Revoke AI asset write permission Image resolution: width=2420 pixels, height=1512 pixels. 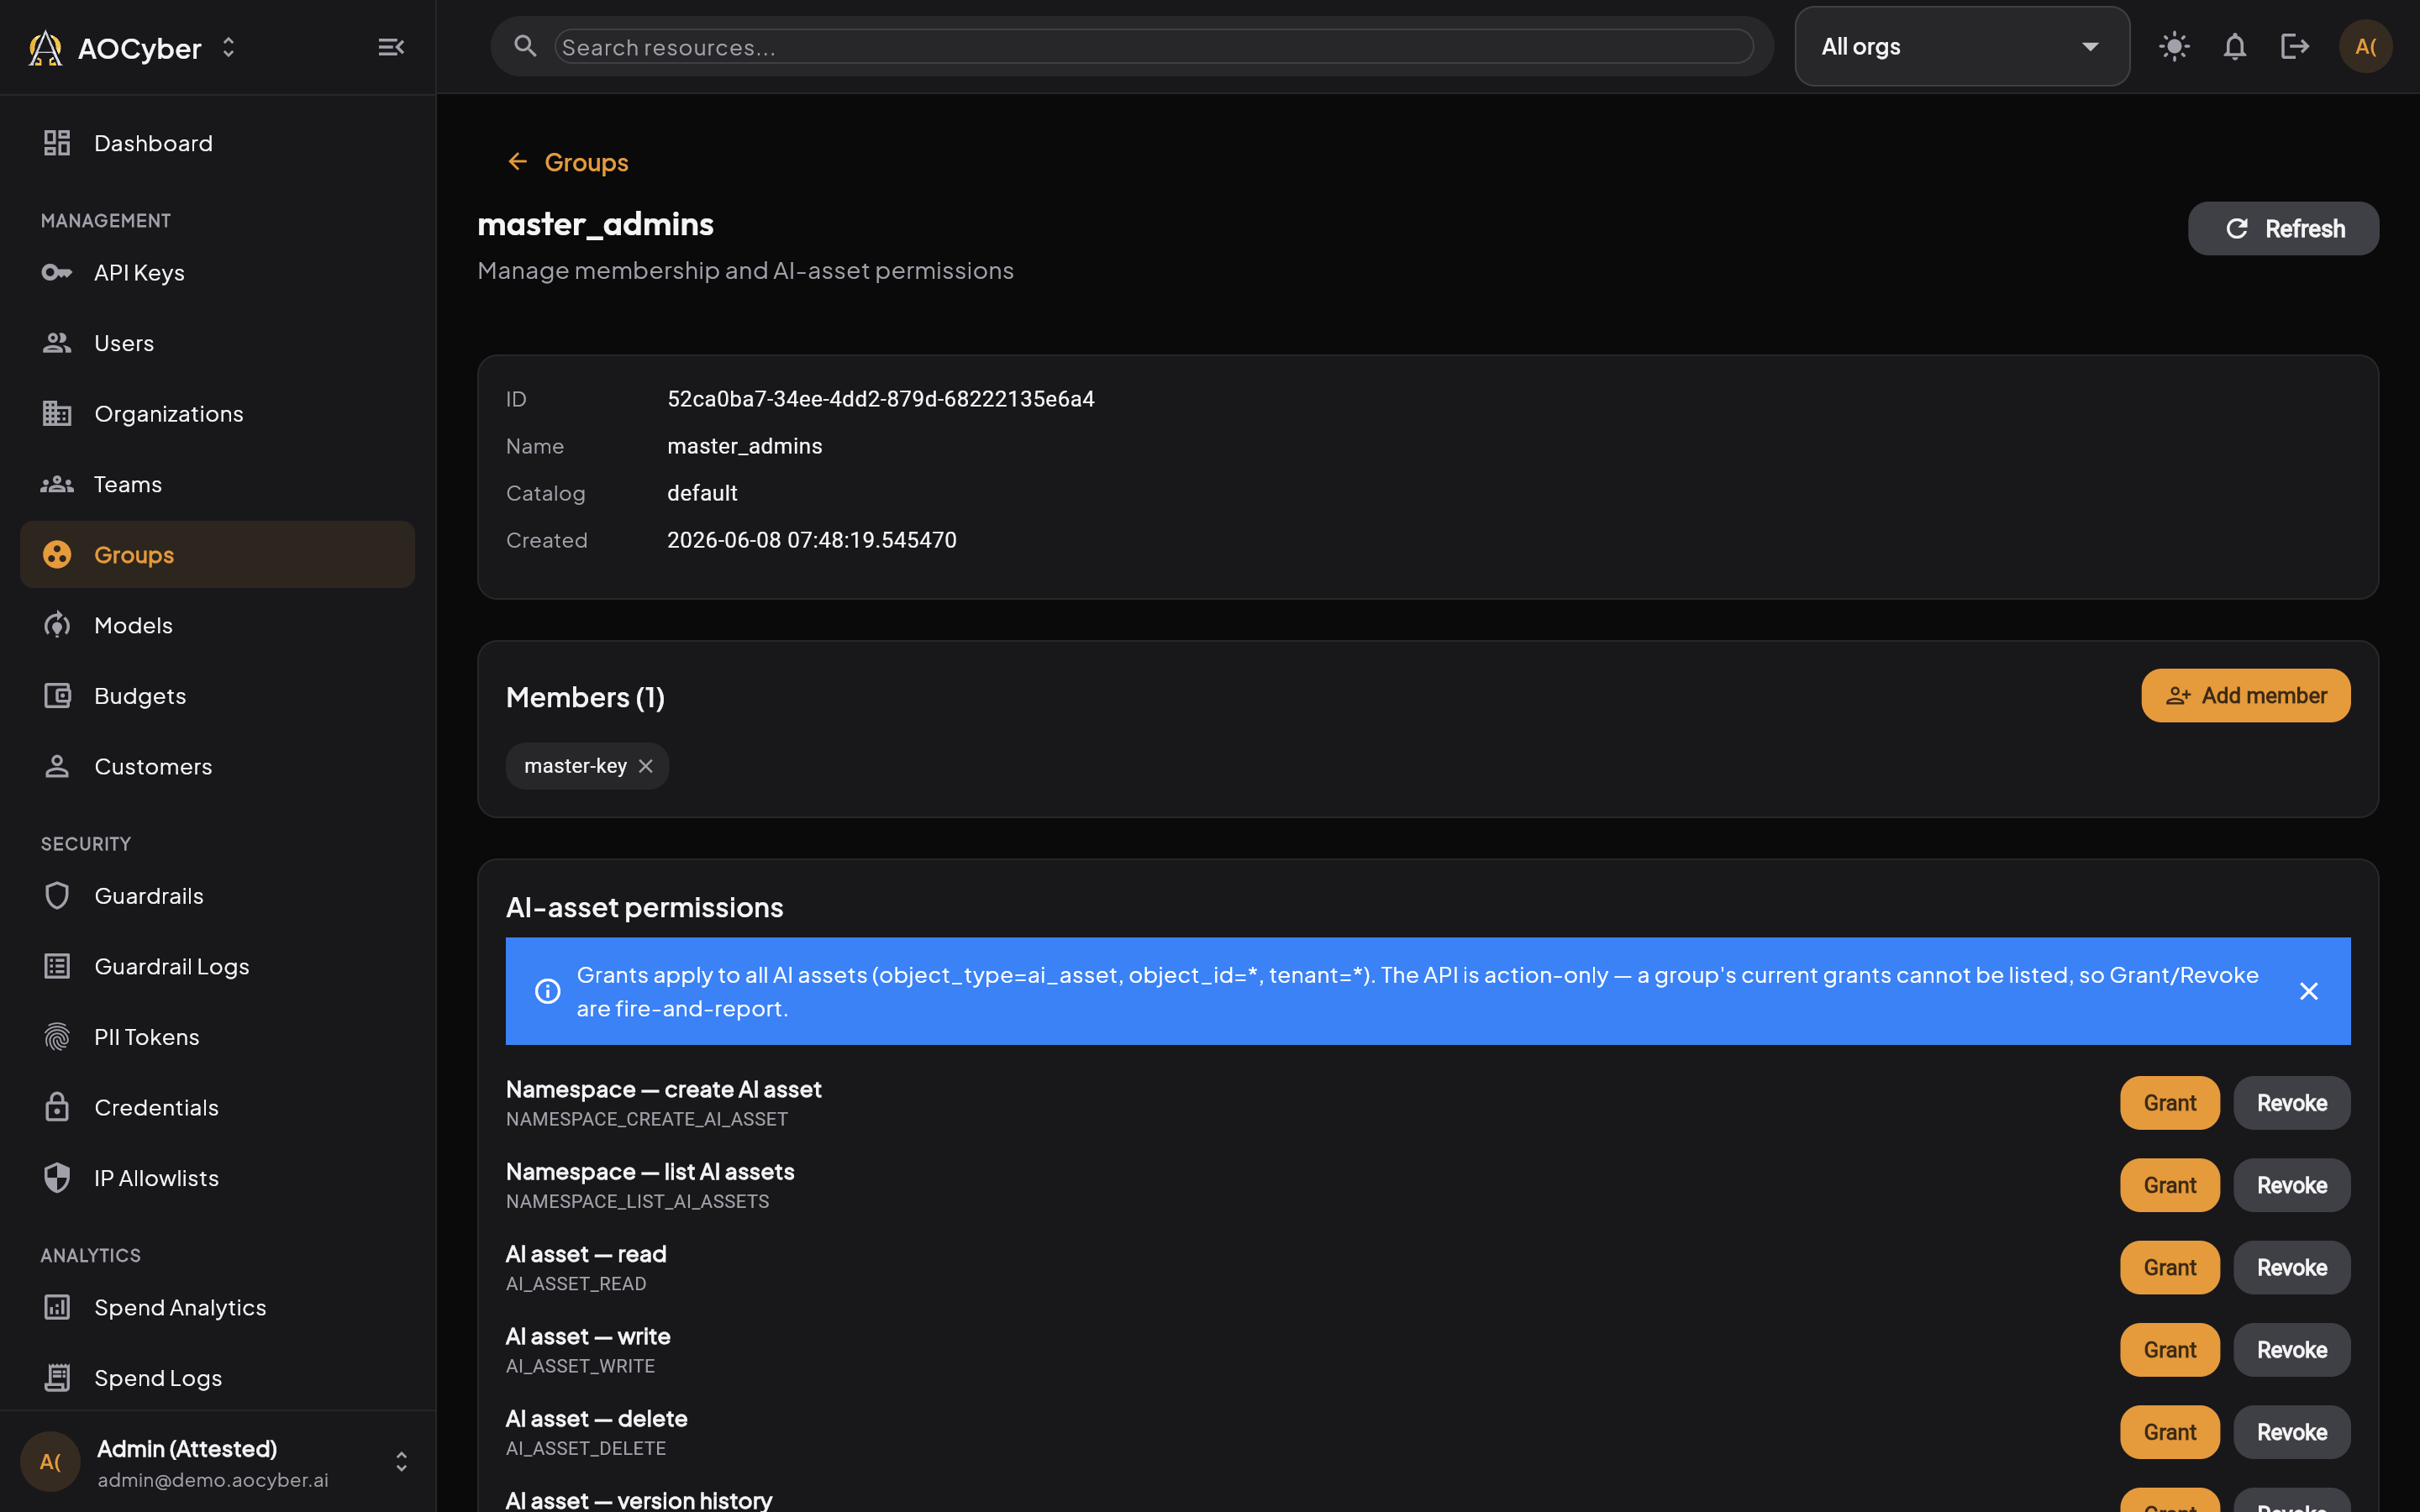tap(2292, 1349)
